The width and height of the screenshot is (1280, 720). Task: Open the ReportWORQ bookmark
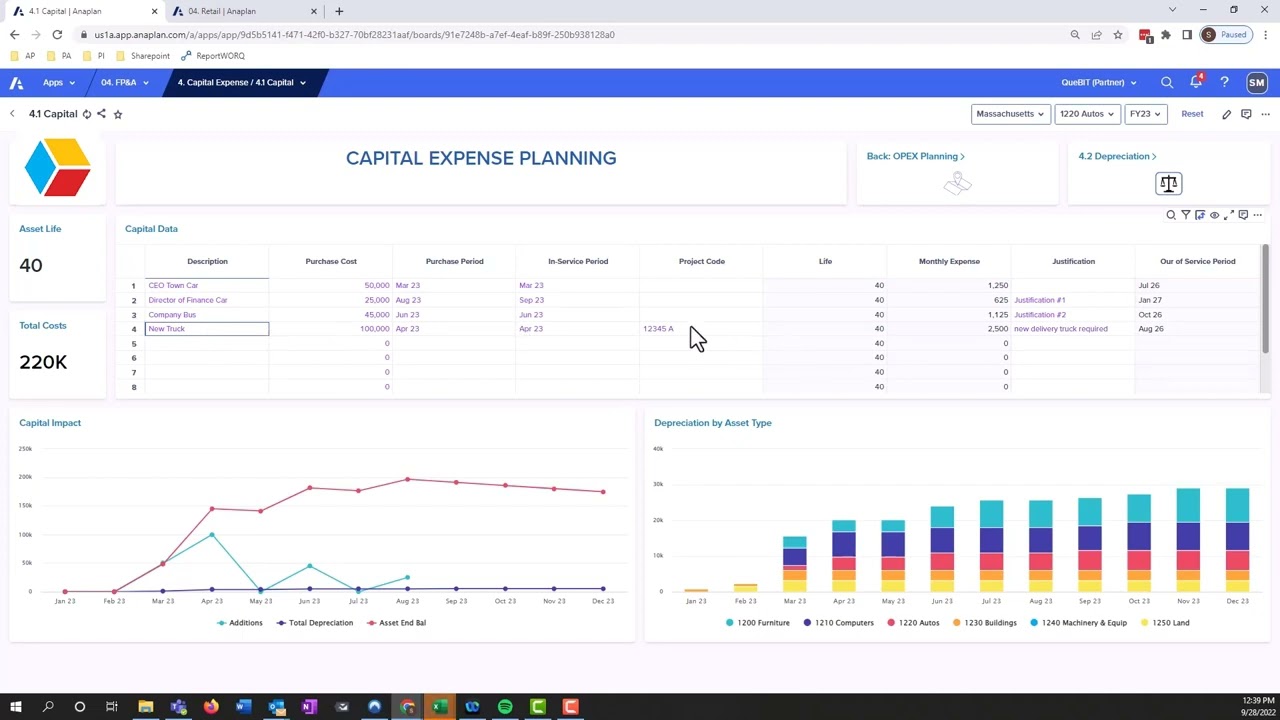(x=213, y=56)
